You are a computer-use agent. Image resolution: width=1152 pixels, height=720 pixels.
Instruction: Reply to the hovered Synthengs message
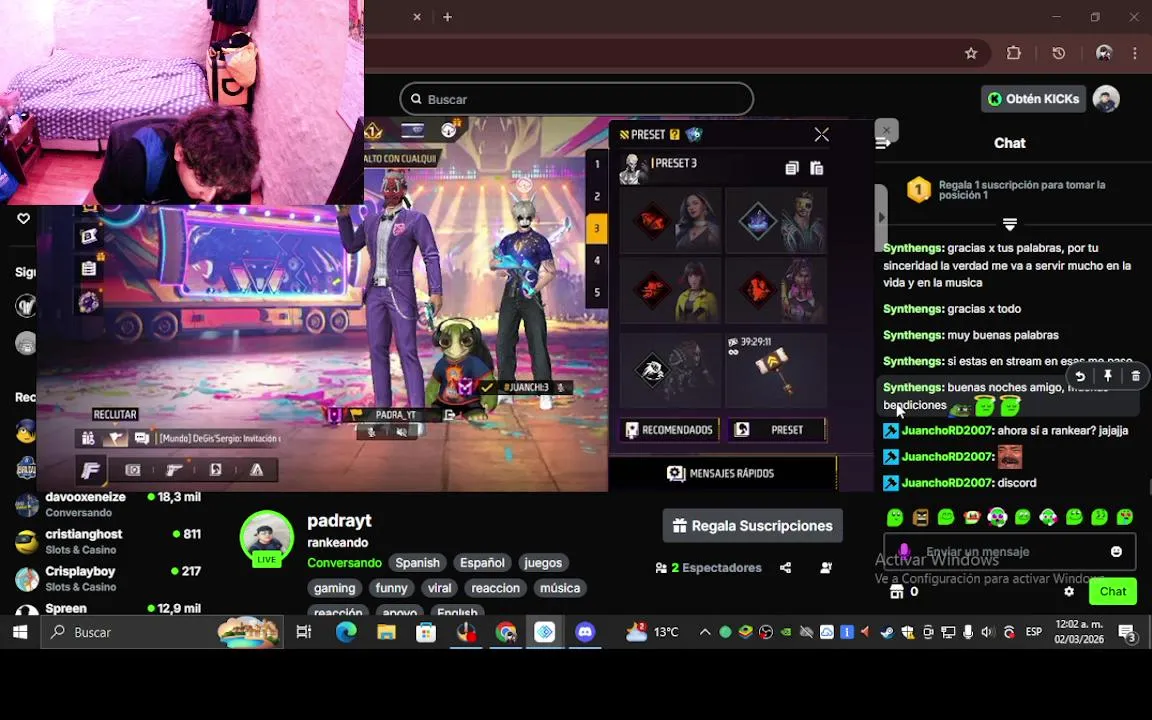1080,376
